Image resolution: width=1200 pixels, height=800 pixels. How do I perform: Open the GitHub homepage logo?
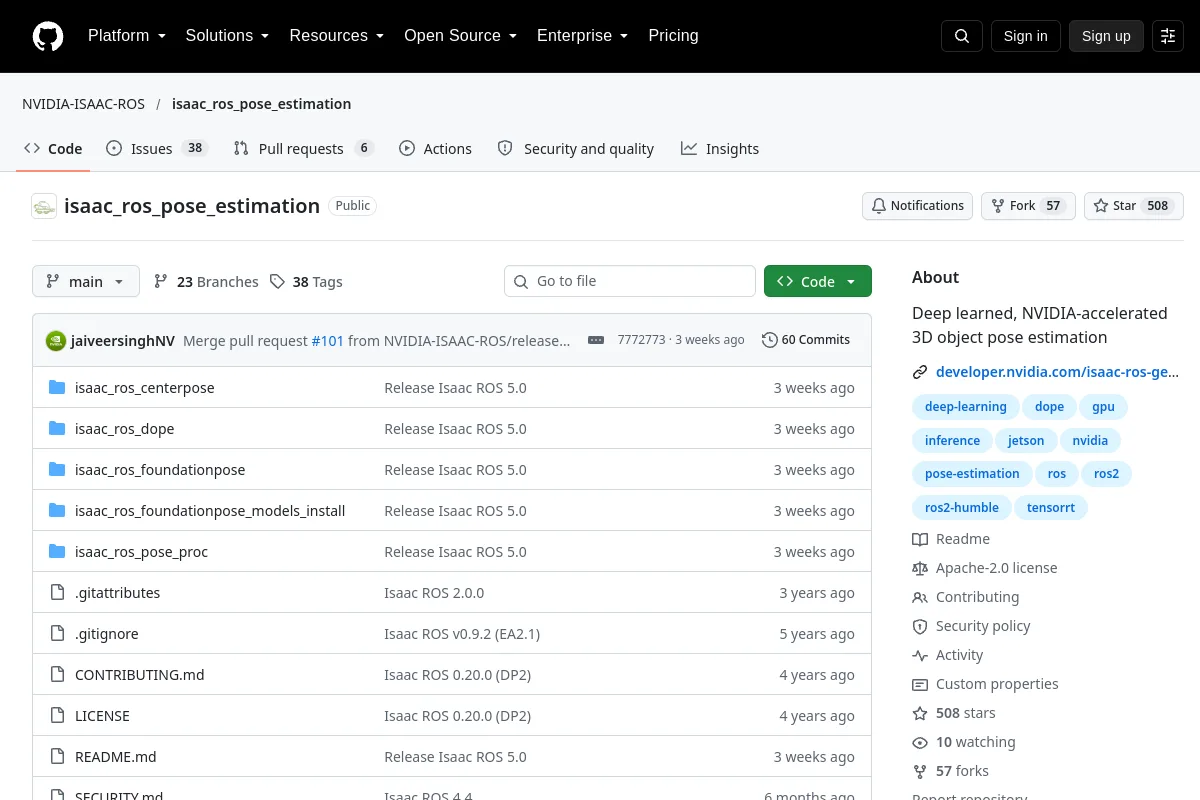pyautogui.click(x=48, y=36)
